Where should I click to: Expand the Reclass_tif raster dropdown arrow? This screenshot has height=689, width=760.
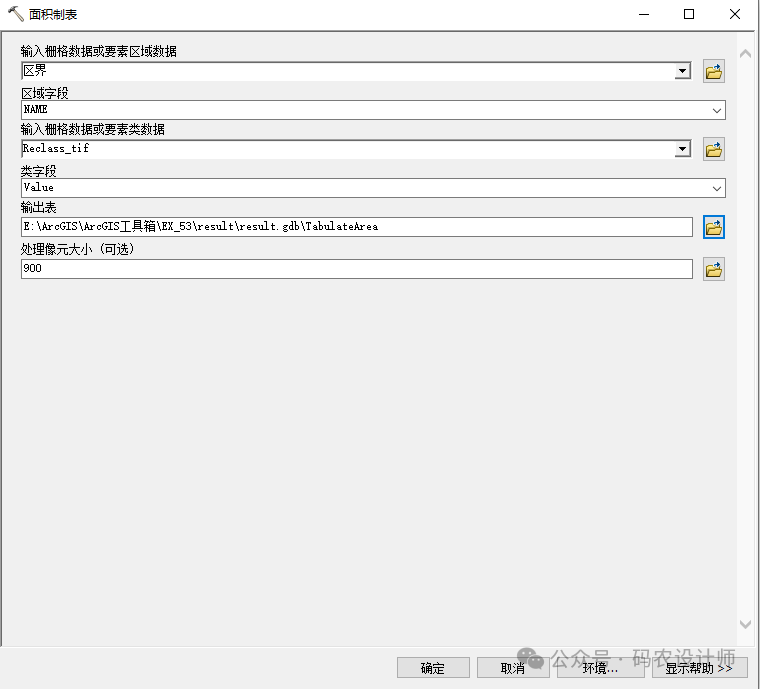pos(683,149)
